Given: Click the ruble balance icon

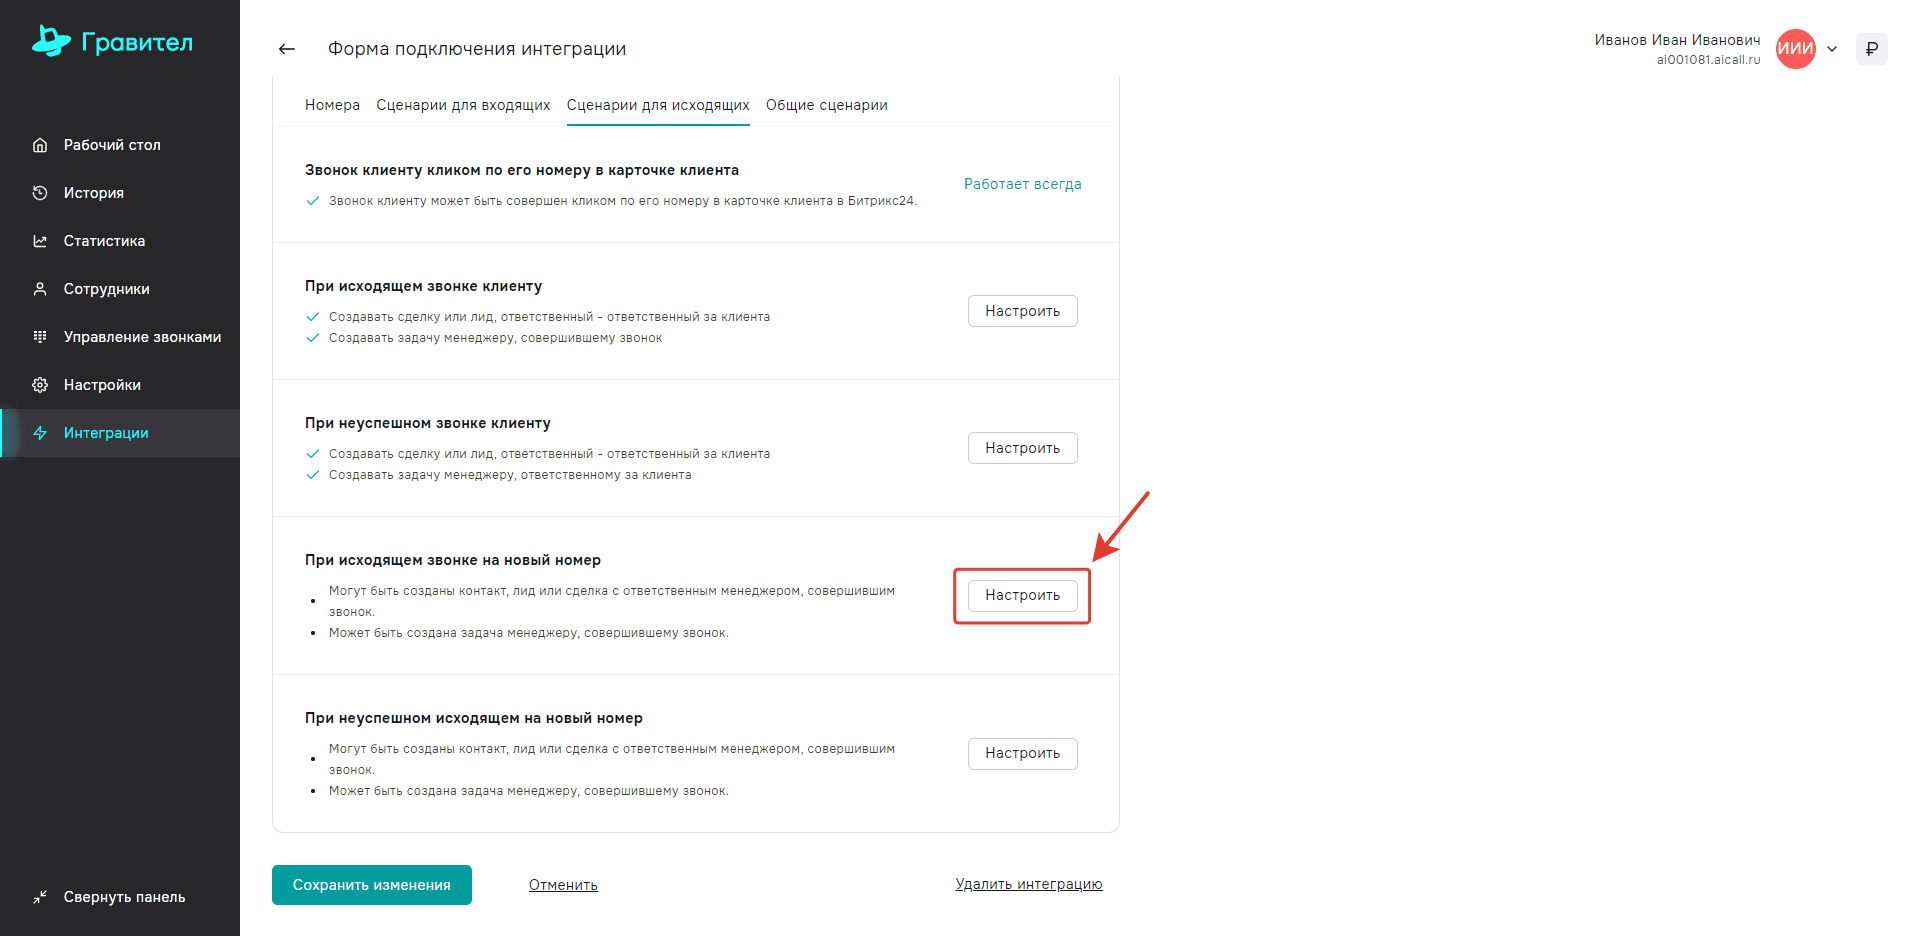Looking at the screenshot, I should pyautogui.click(x=1871, y=49).
